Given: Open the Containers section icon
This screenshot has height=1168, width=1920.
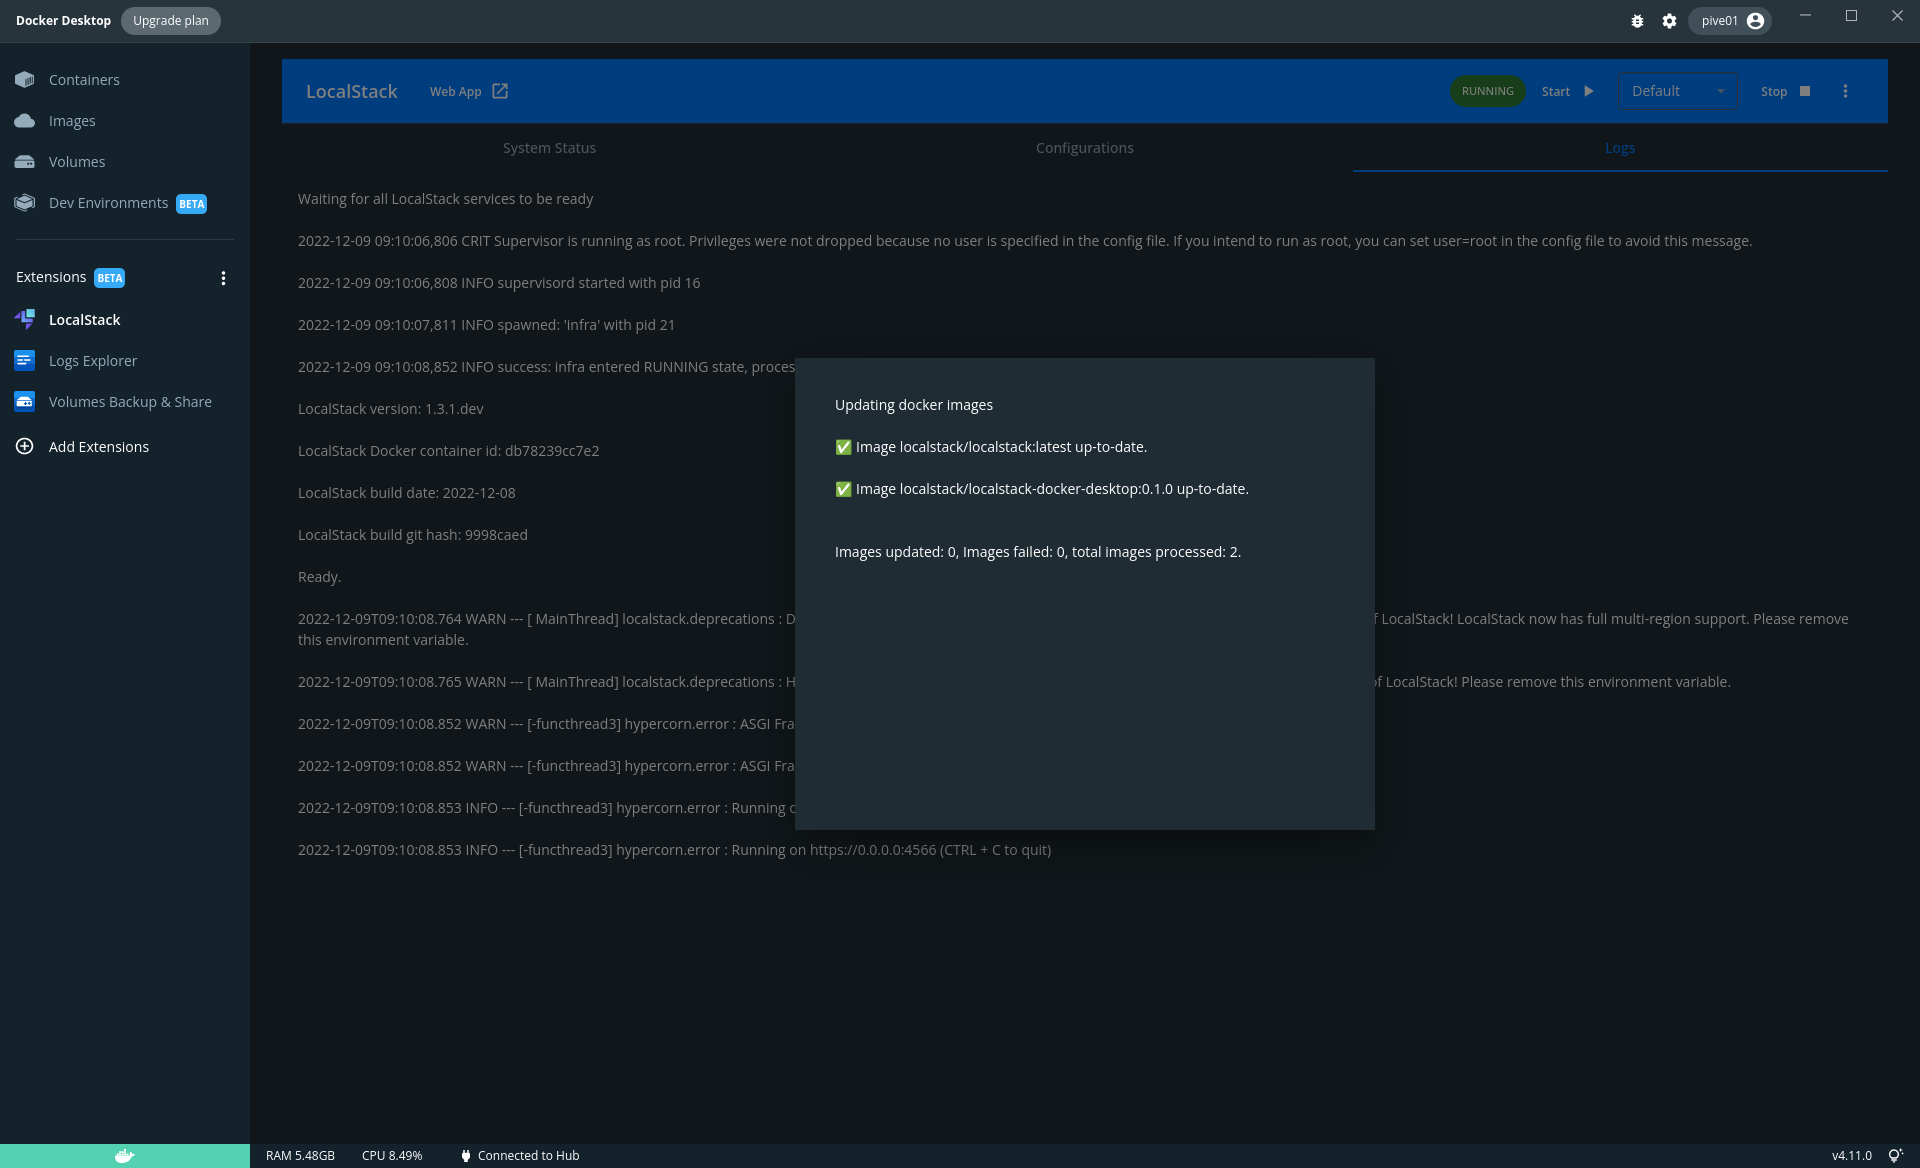Looking at the screenshot, I should coord(25,80).
